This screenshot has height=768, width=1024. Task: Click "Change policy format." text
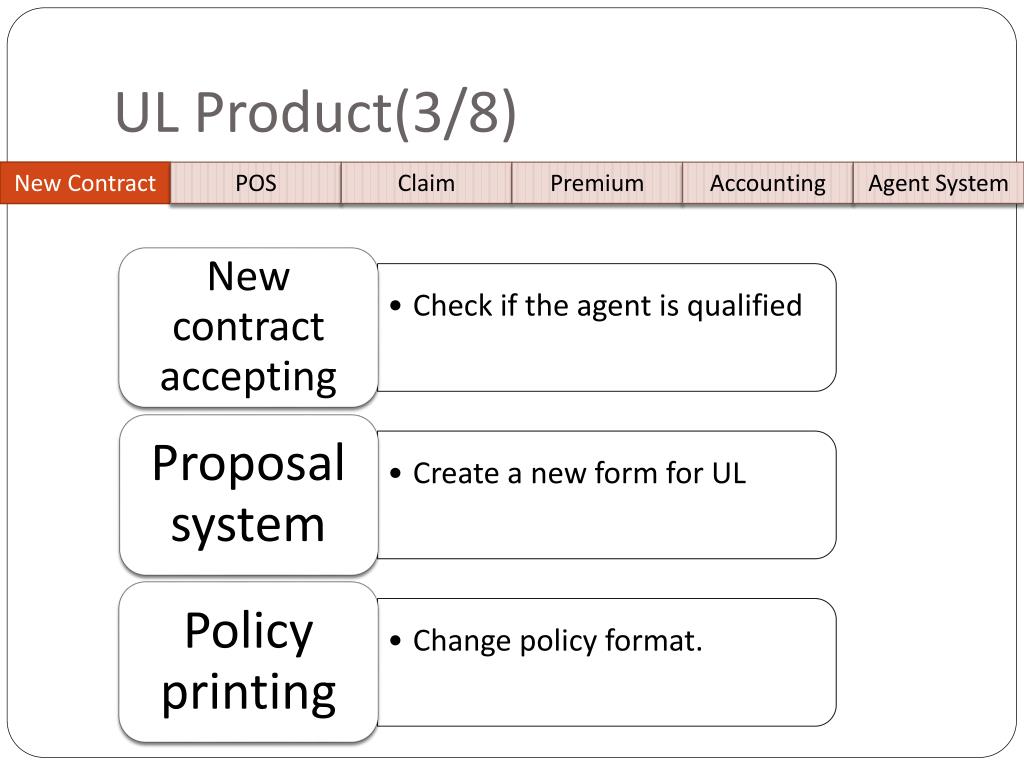pyautogui.click(x=558, y=641)
